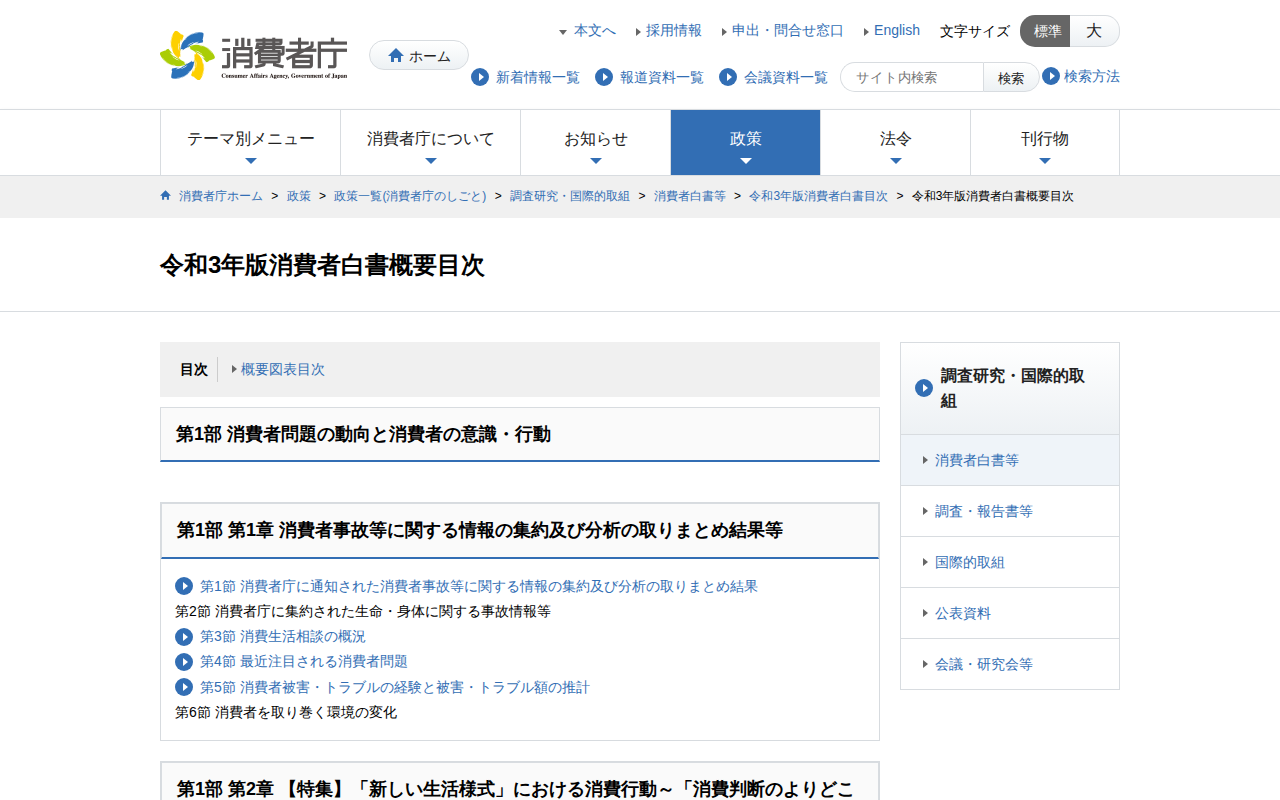This screenshot has height=800, width=1280.
Task: Click arrow icon beside 報道資料一覧
Action: [x=604, y=77]
